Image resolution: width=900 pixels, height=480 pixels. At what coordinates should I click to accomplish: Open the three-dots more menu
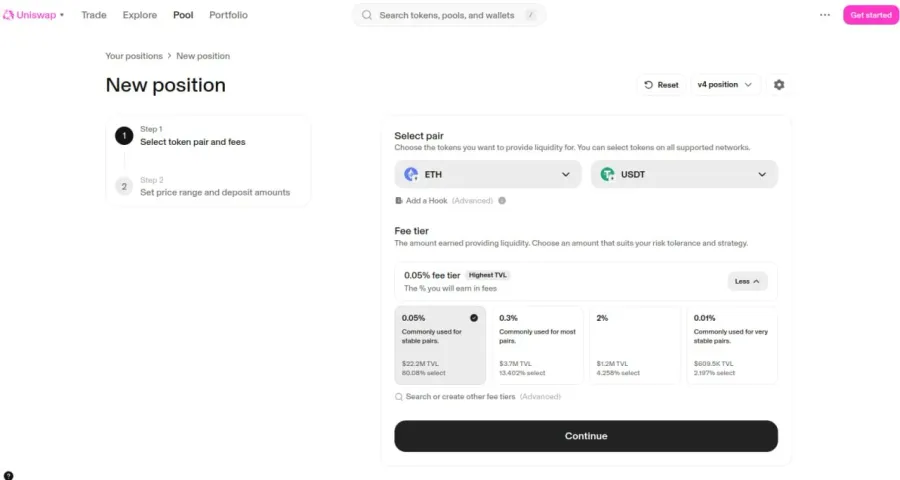(825, 15)
